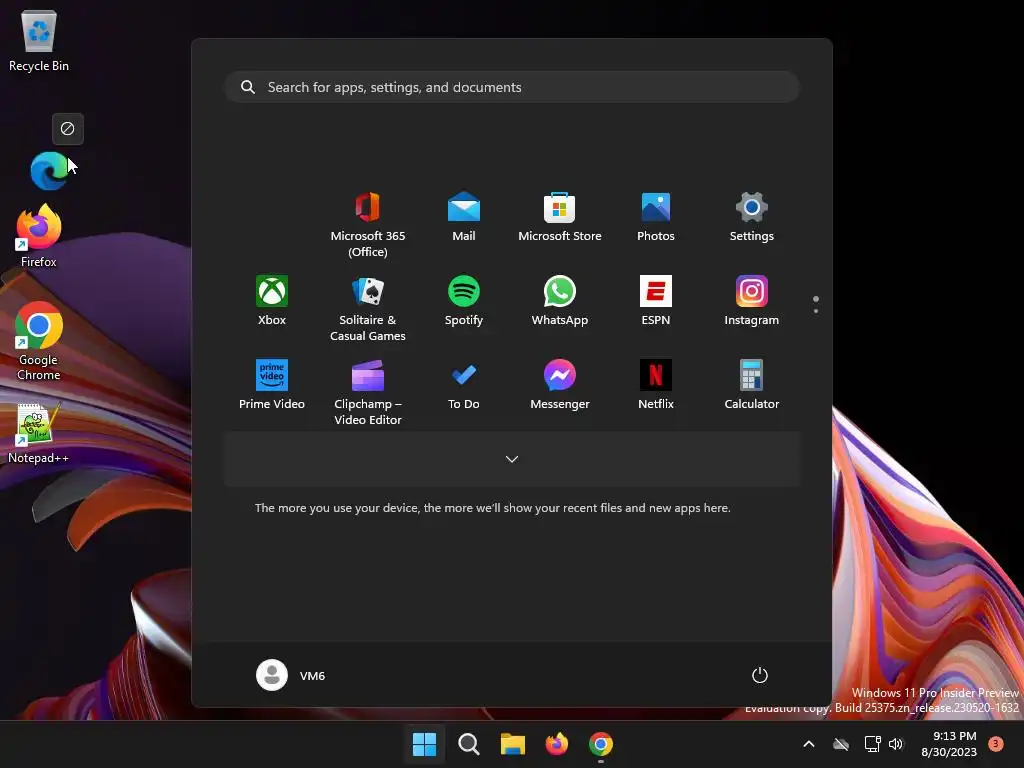Viewport: 1024px width, 768px height.
Task: Expand the recommended section chevron
Action: tap(512, 459)
